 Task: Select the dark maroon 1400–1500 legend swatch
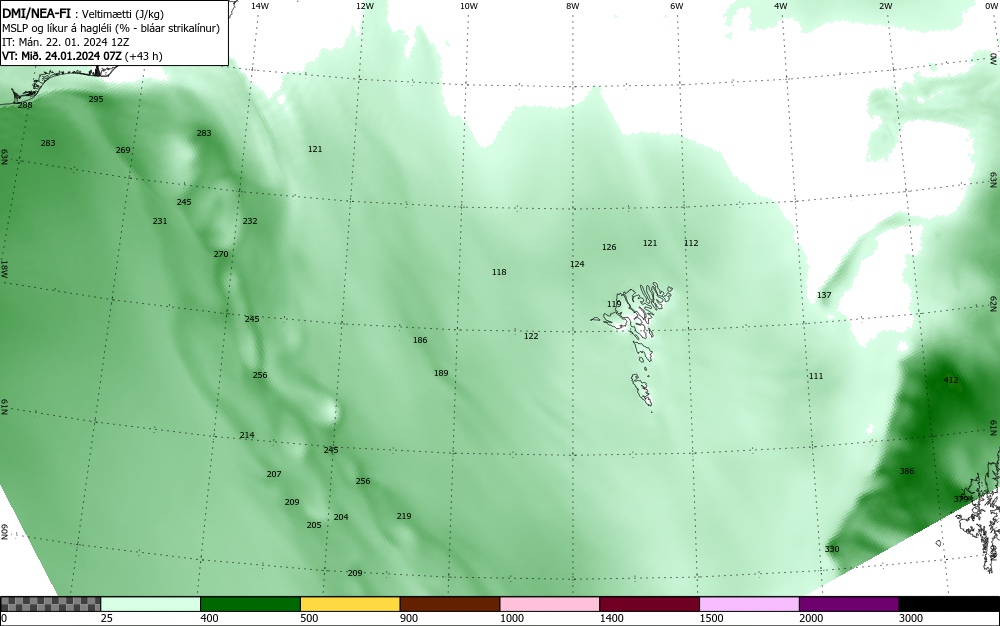click(649, 604)
